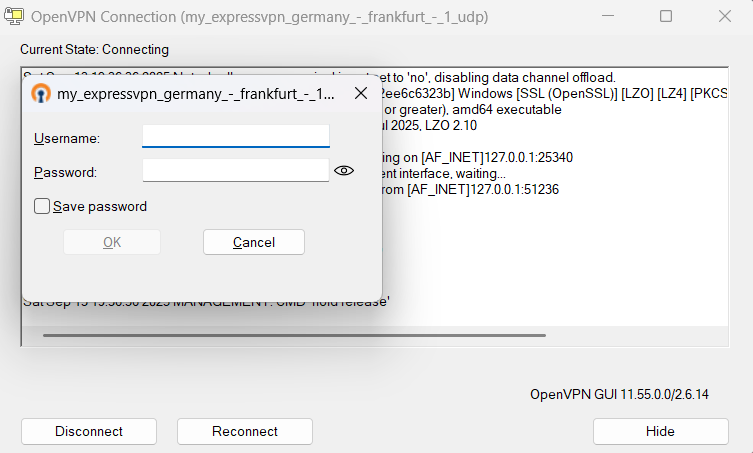
Task: Minimize the OpenVPN Connection window
Action: [608, 16]
